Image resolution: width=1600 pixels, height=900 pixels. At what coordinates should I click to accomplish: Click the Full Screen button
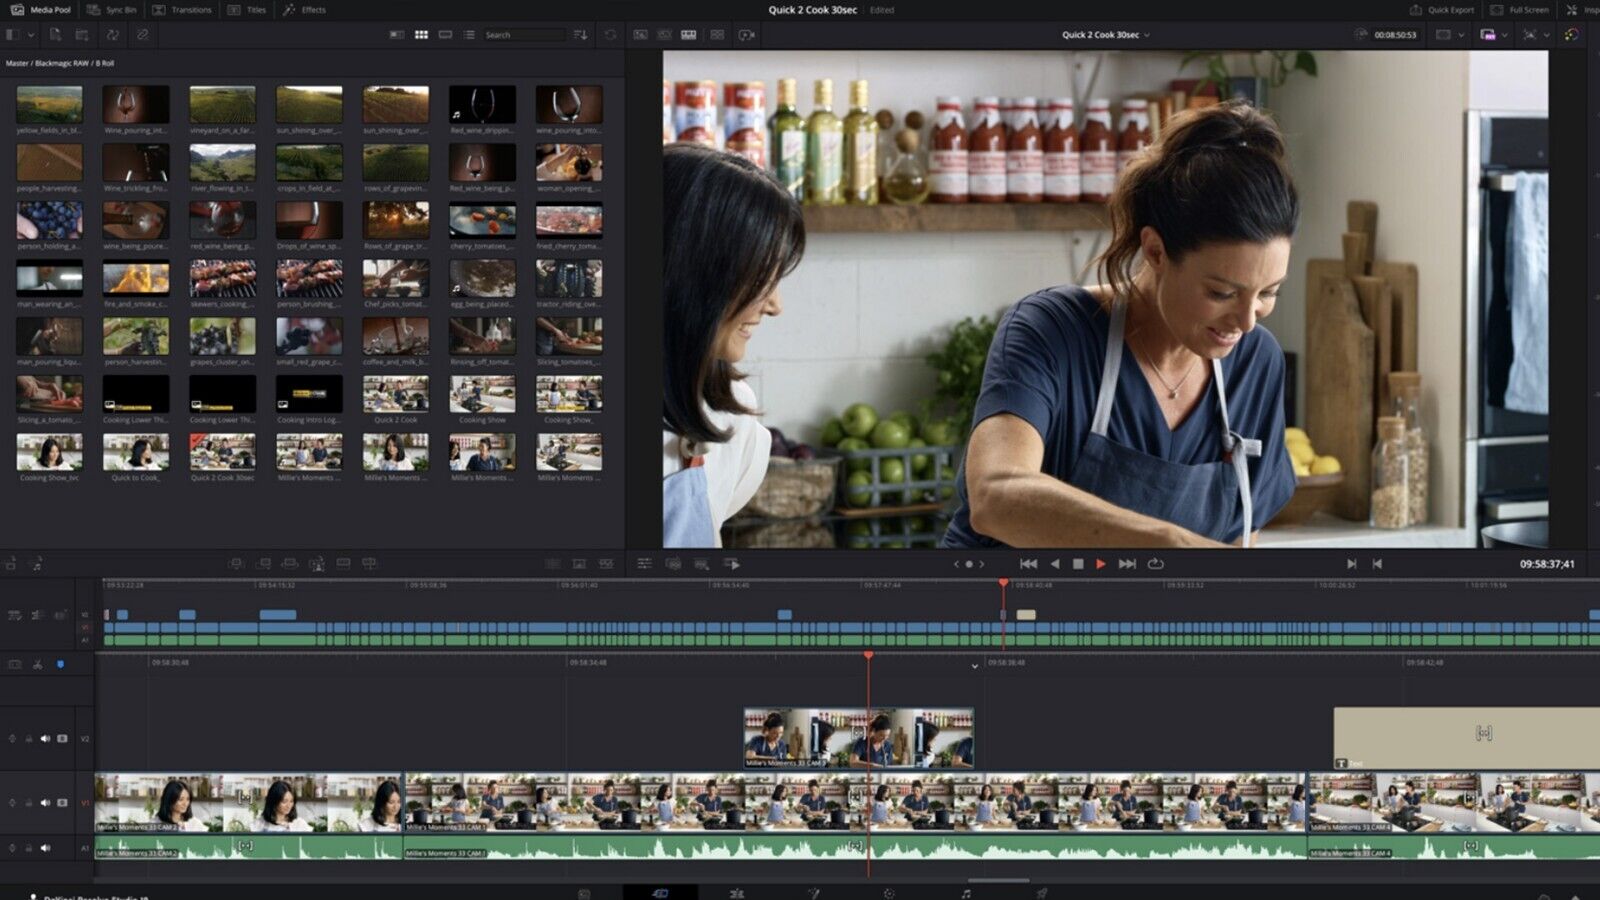pyautogui.click(x=1520, y=9)
